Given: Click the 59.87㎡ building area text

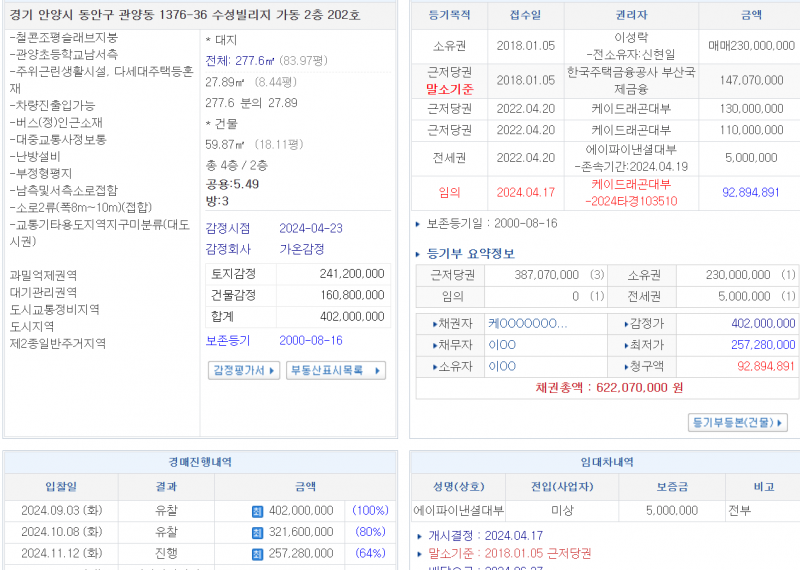Looking at the screenshot, I should (x=224, y=145).
